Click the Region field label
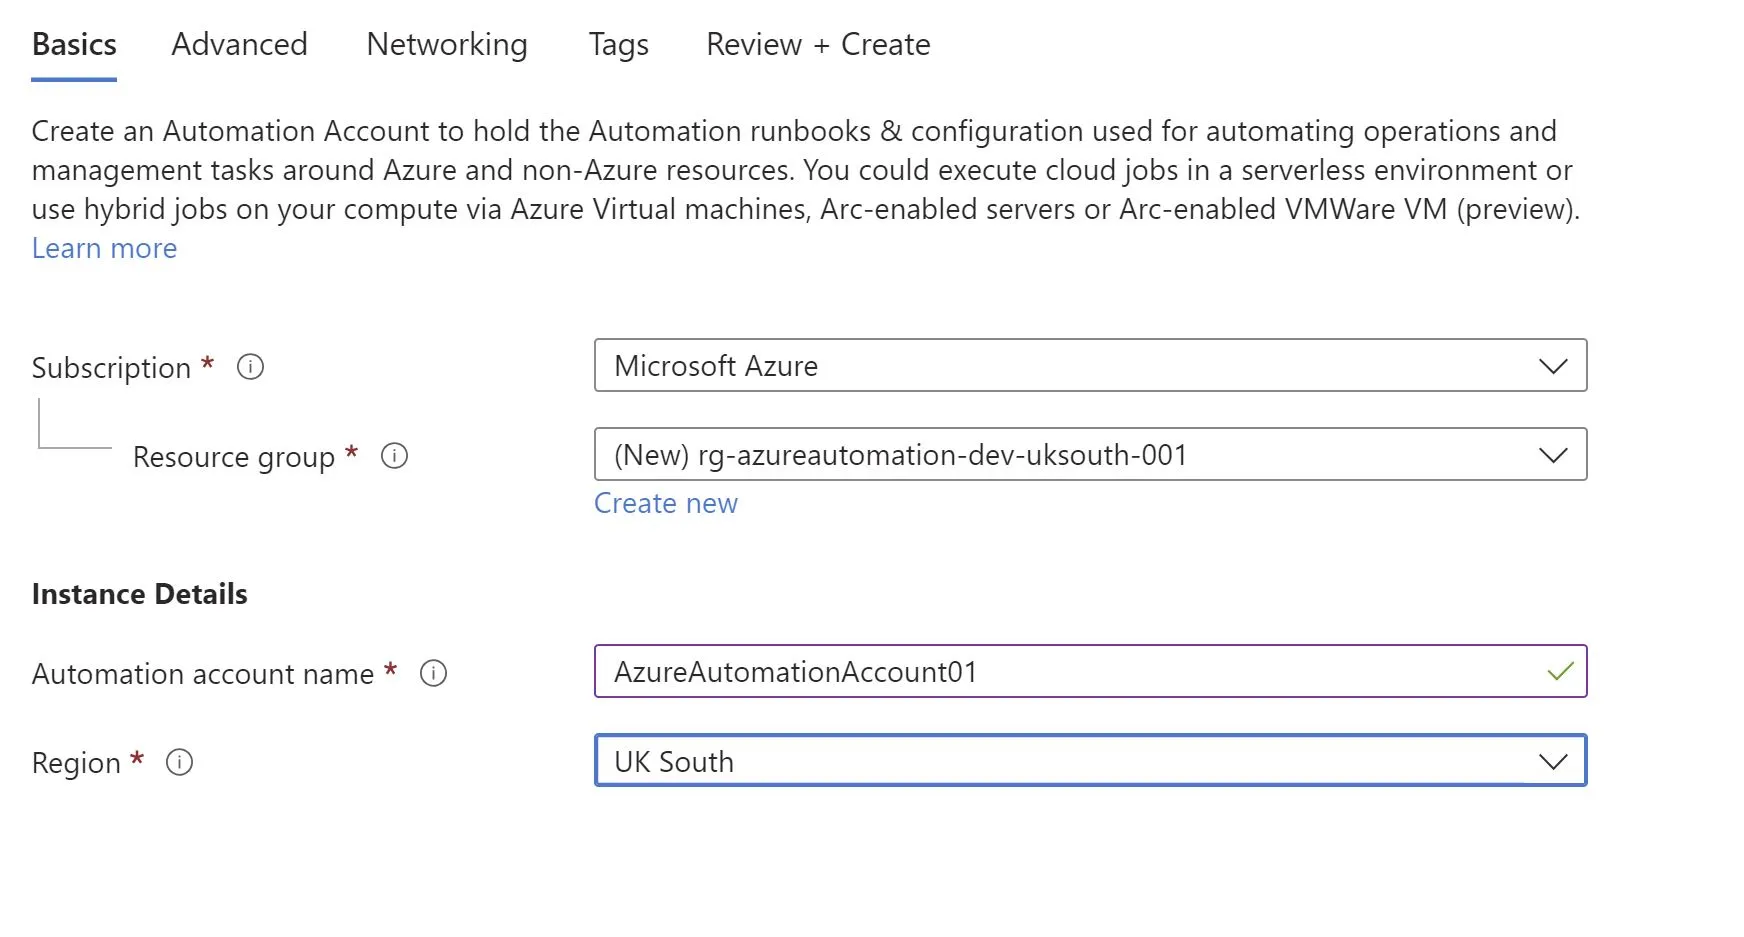The image size is (1744, 937). pos(76,763)
